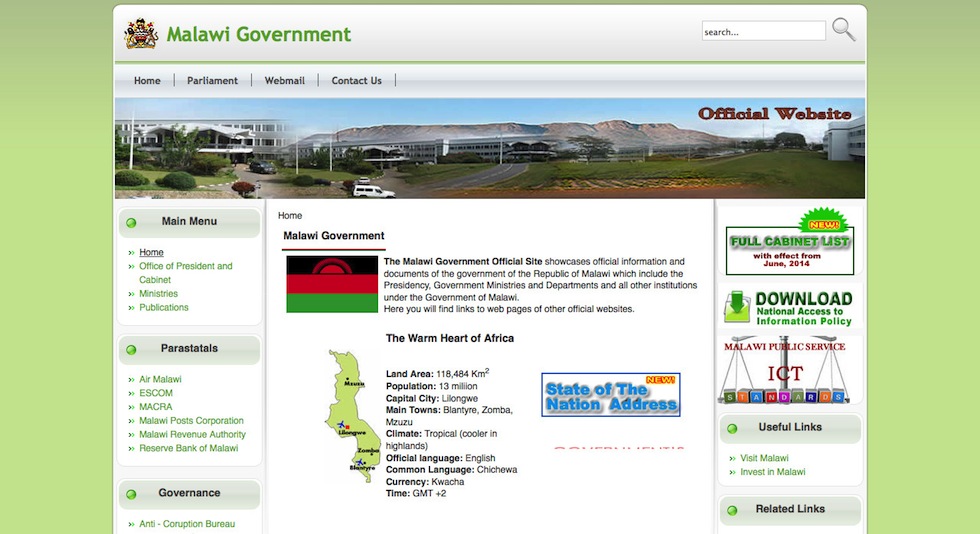980x534 pixels.
Task: Visit the Air Malawi parastatal link
Action: point(160,379)
